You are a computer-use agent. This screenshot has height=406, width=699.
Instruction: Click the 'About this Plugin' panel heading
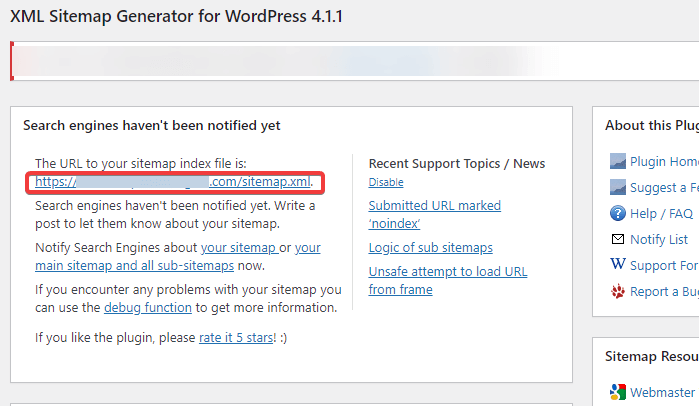point(652,126)
